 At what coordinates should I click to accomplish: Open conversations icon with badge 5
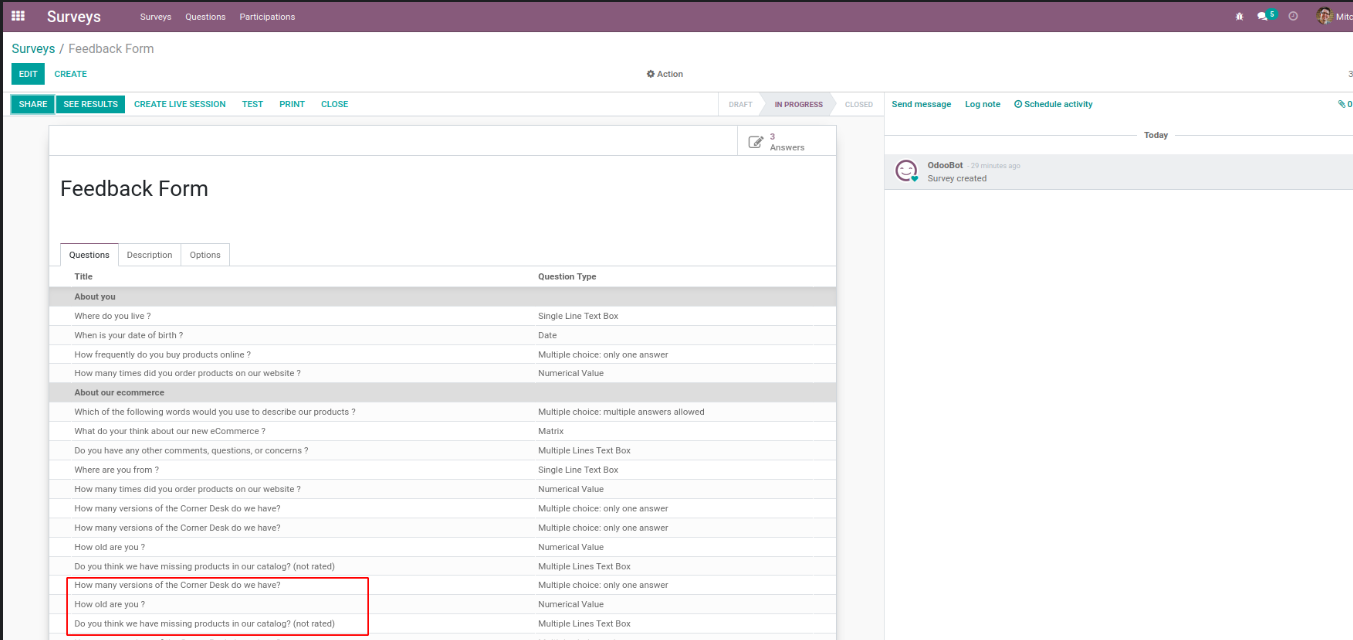[1266, 16]
